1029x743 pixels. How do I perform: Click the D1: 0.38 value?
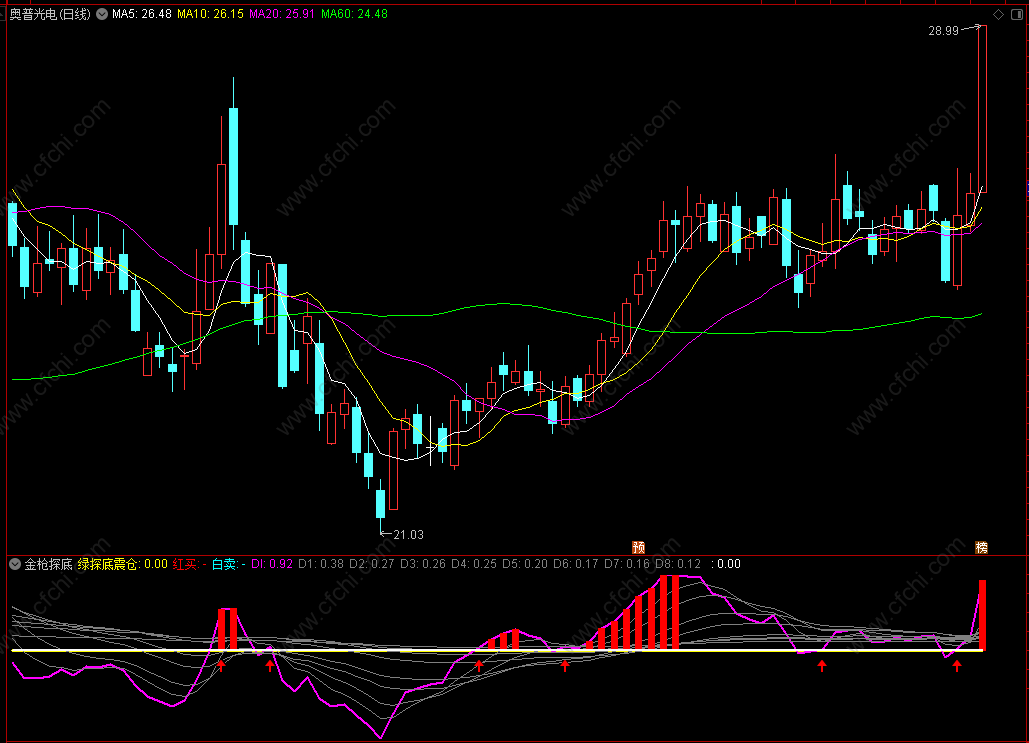pyautogui.click(x=321, y=564)
